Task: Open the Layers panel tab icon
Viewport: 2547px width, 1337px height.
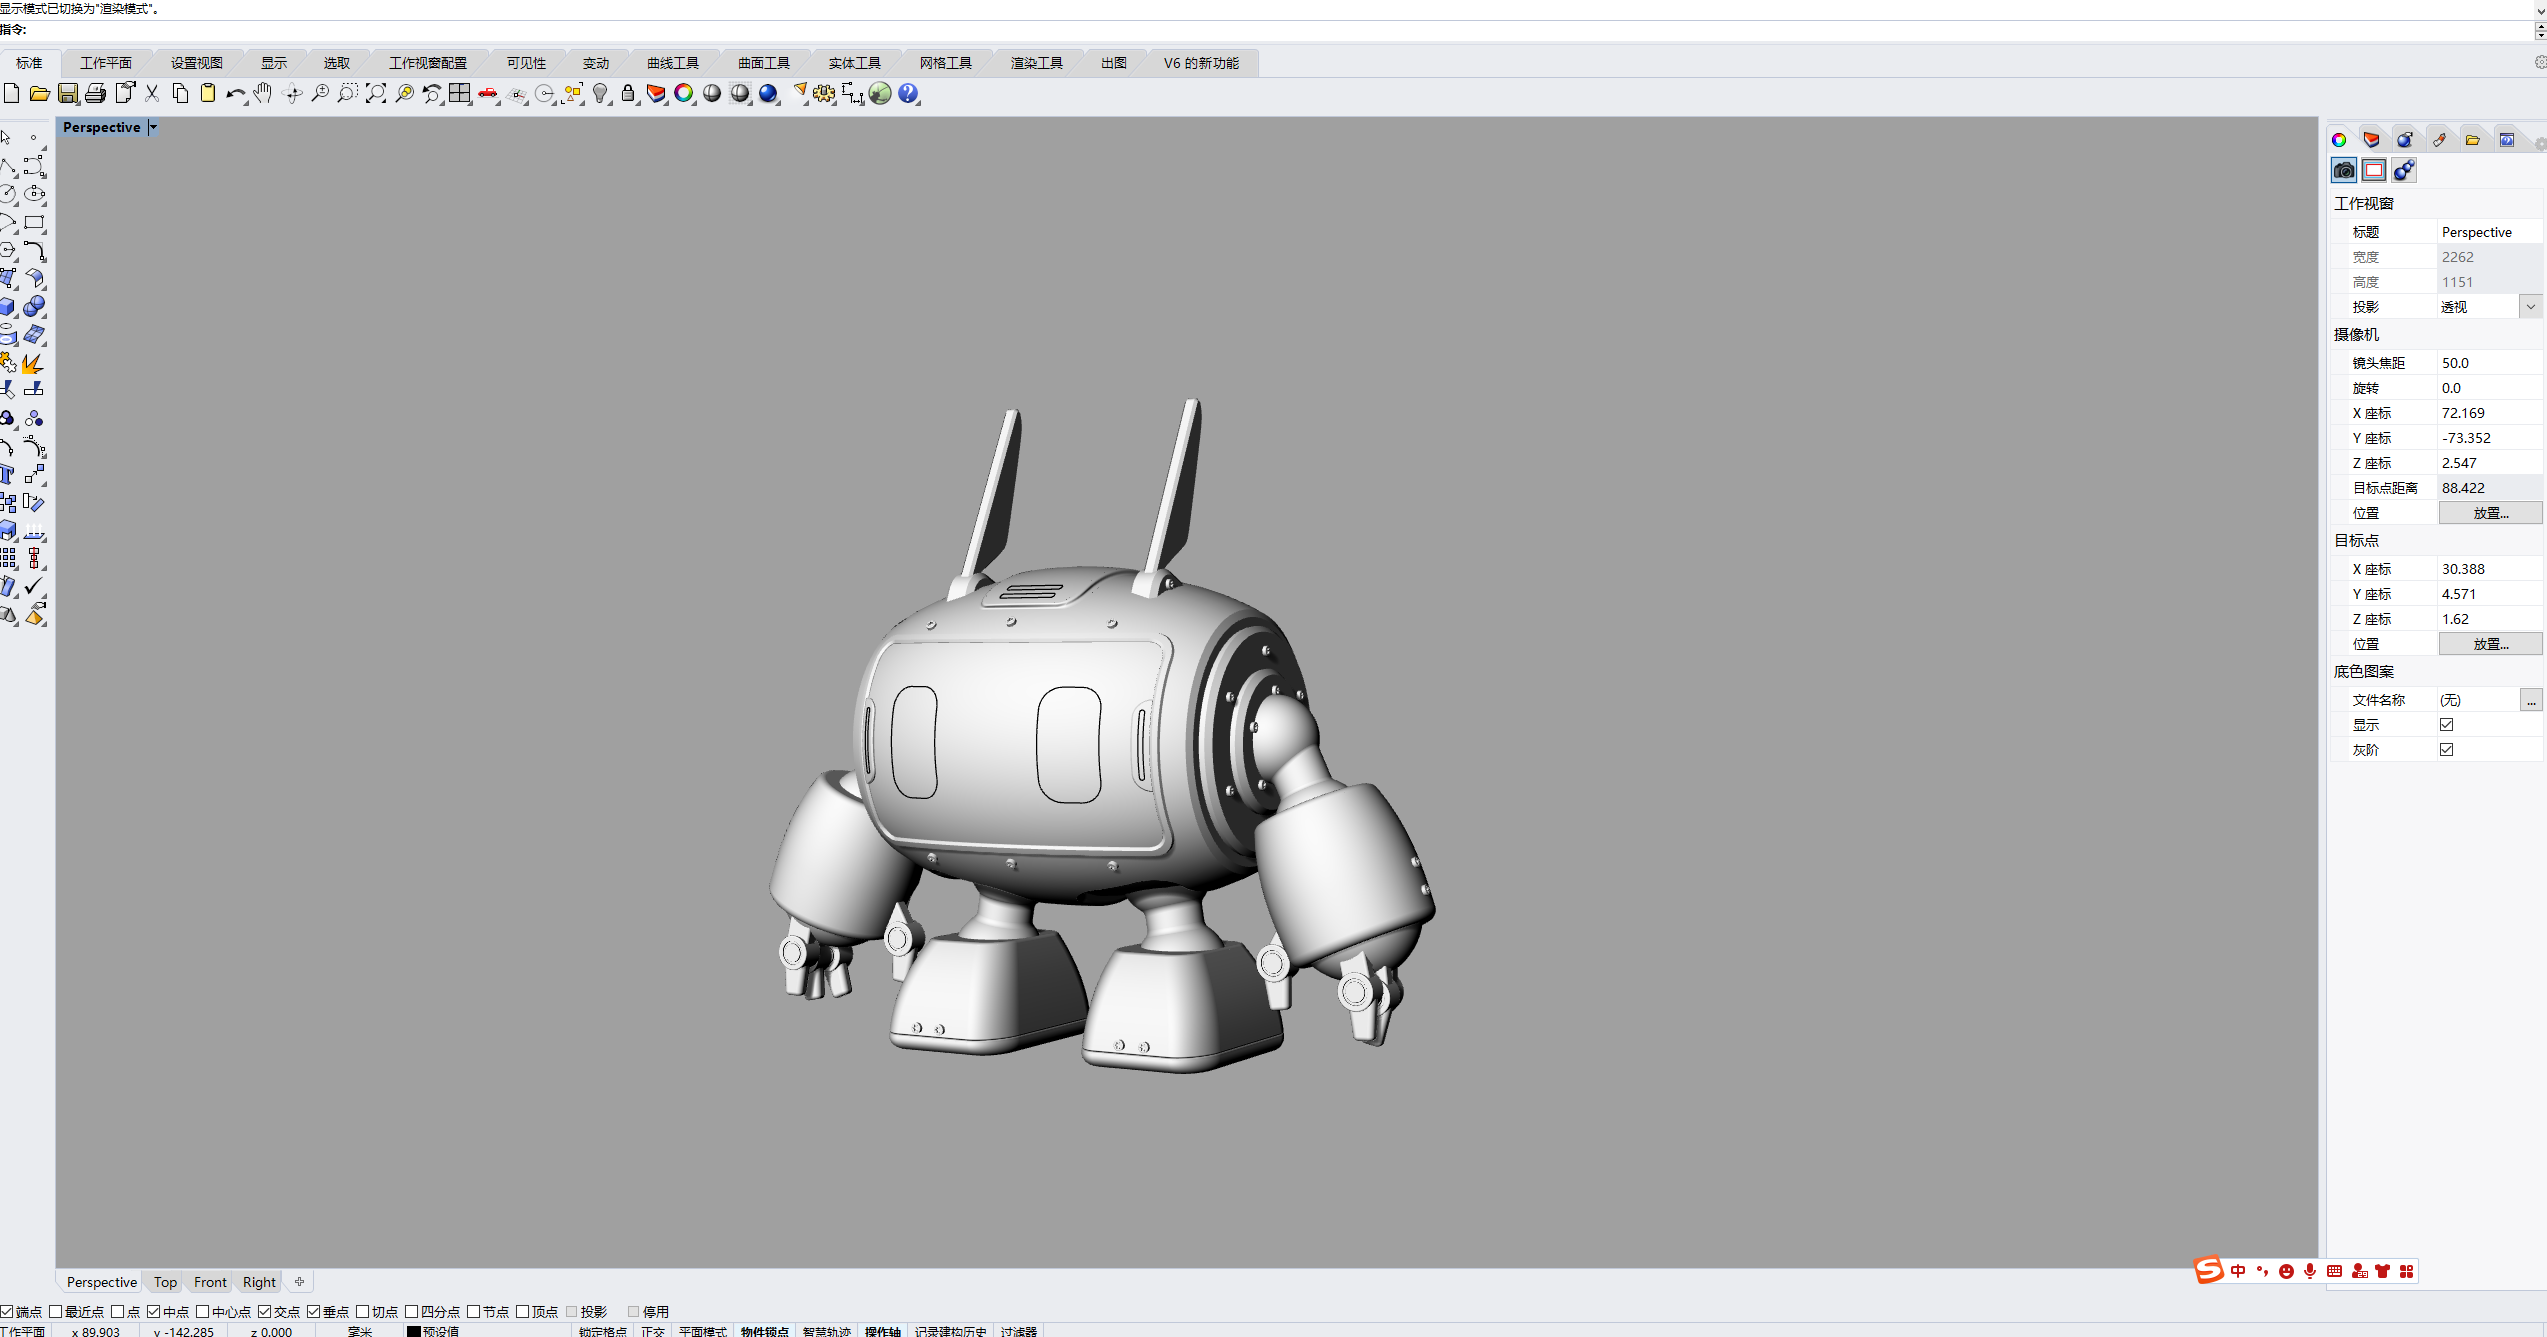Action: (x=2371, y=140)
